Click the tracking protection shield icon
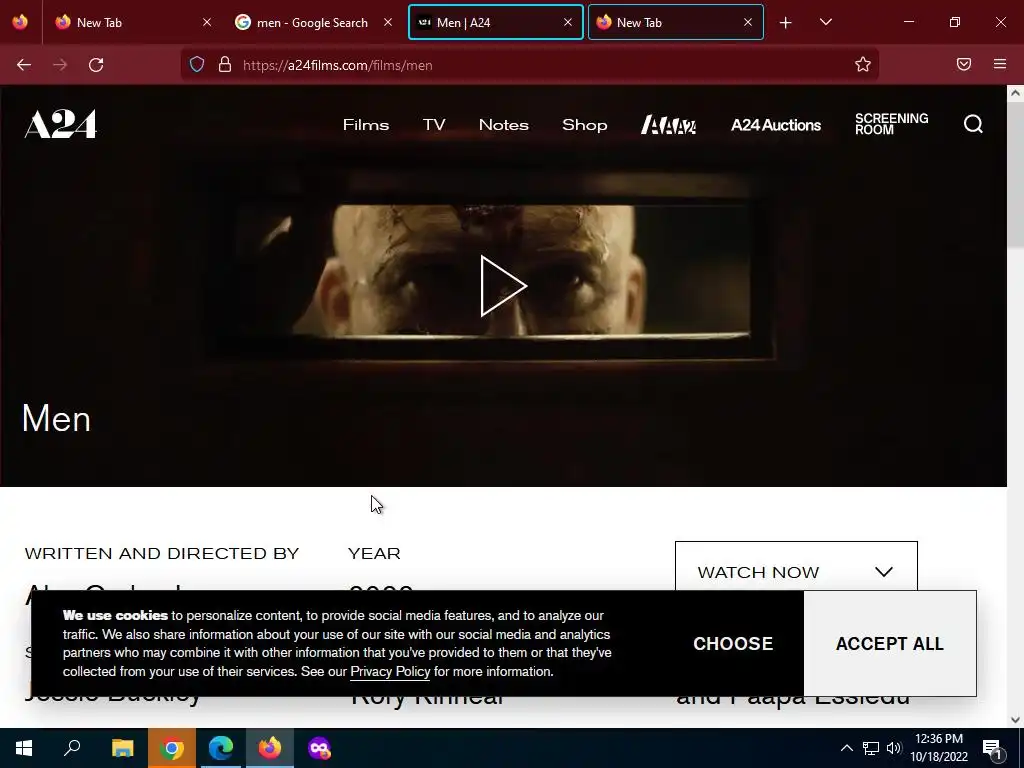The image size is (1024, 768). pos(197,65)
